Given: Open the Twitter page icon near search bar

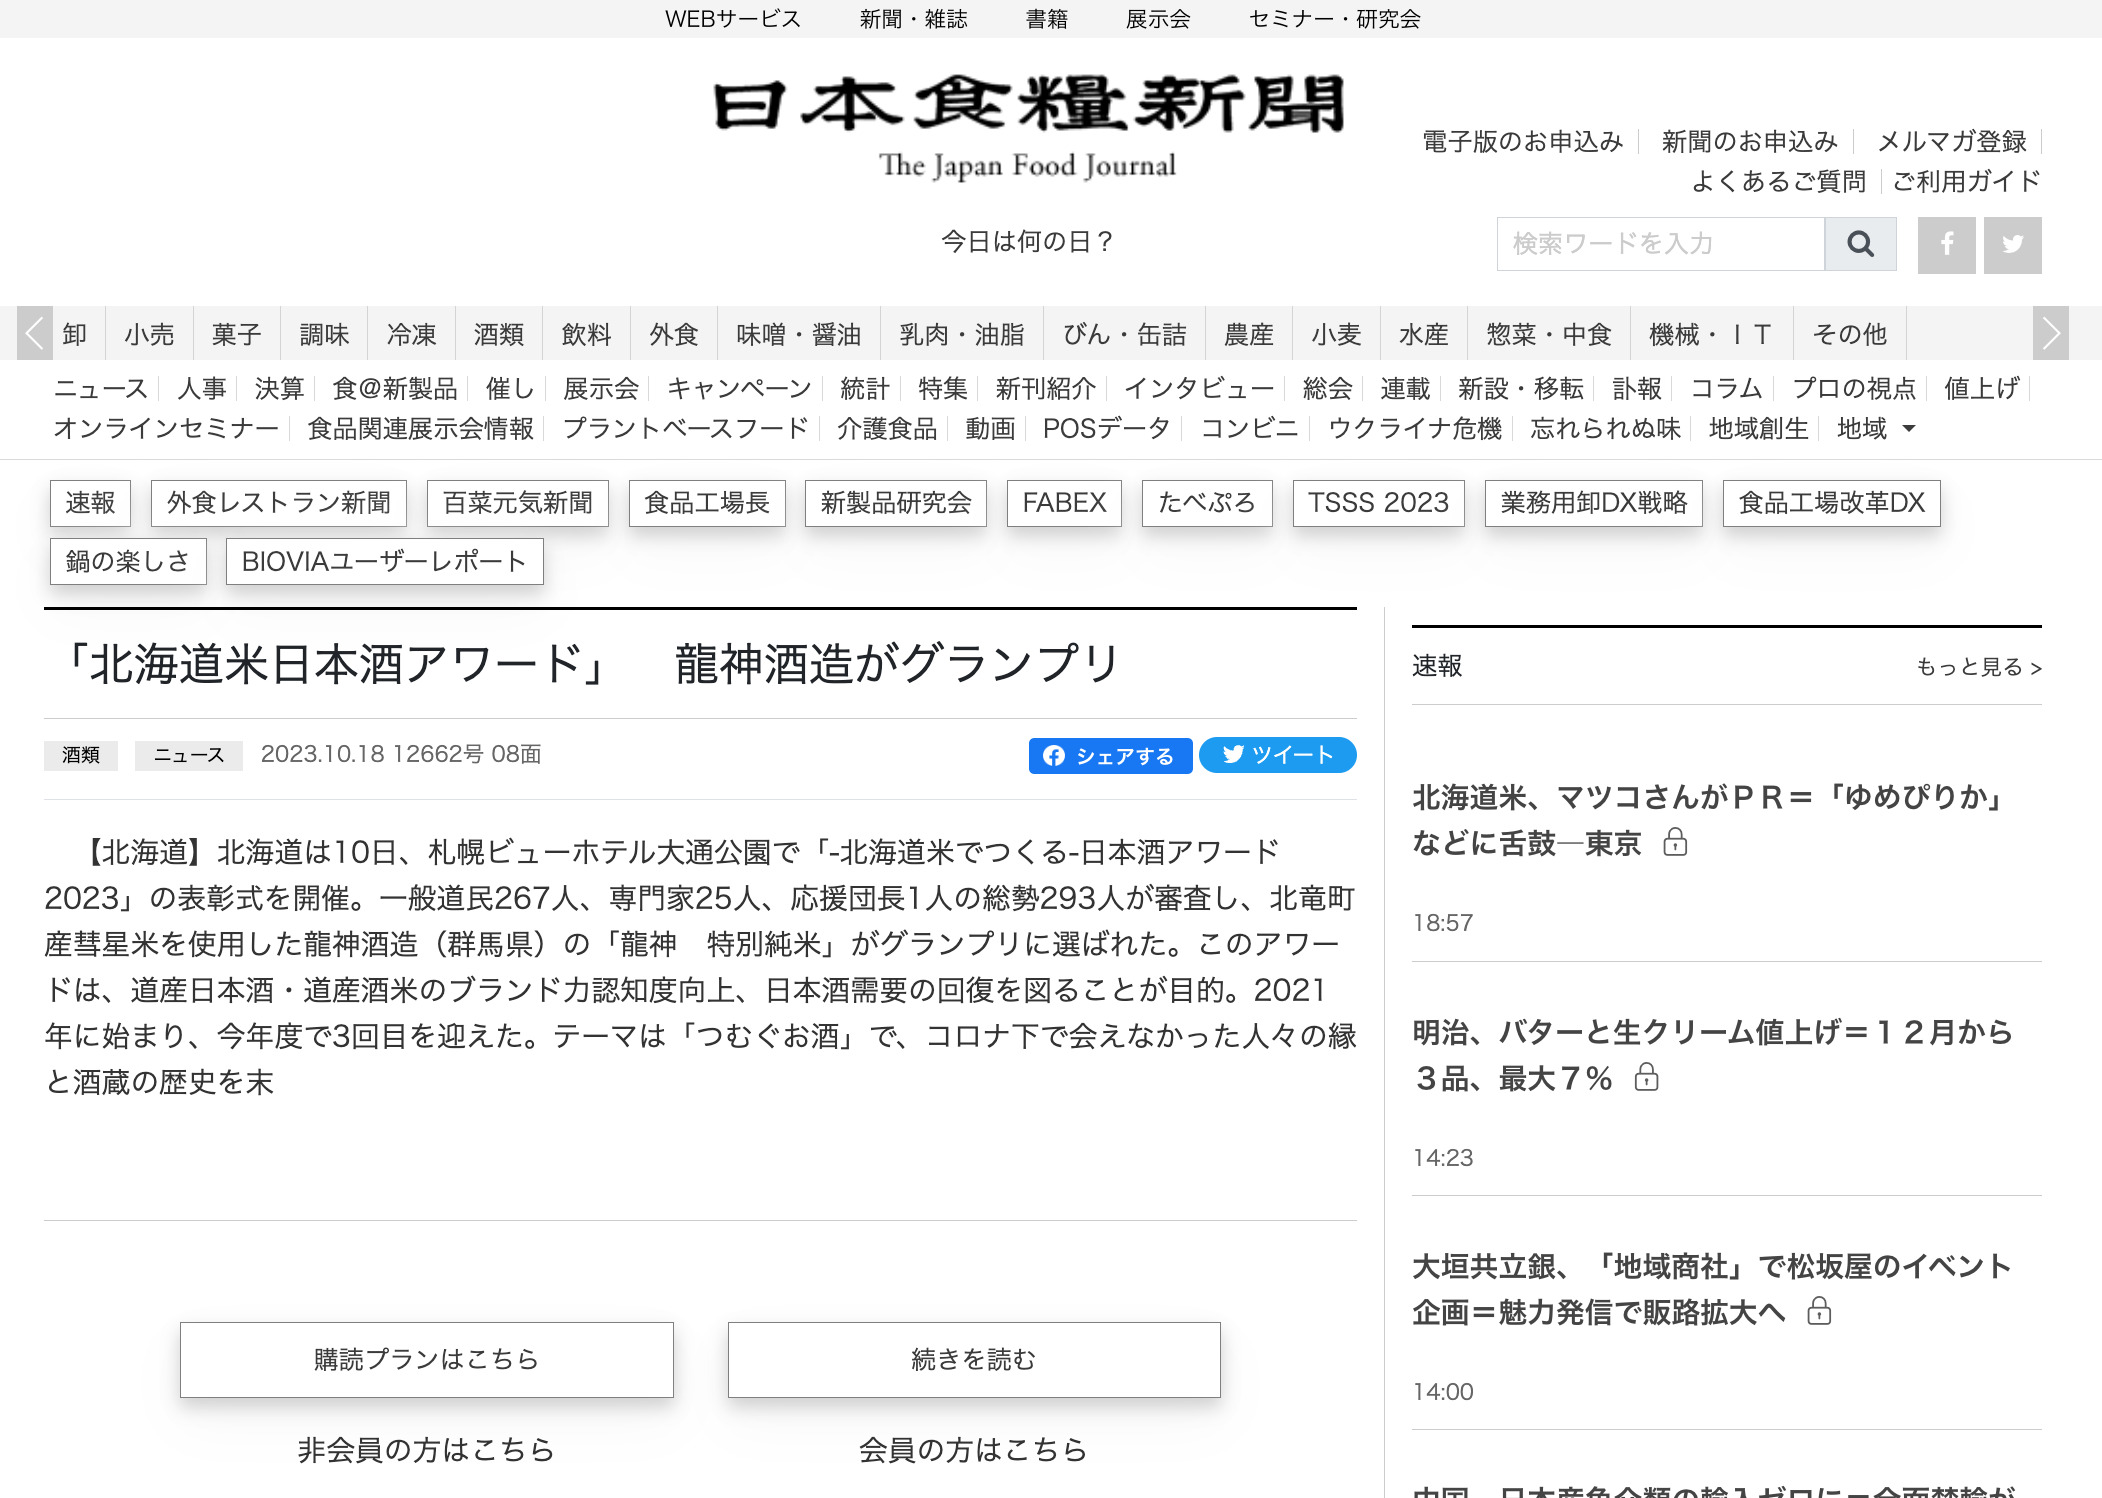Looking at the screenshot, I should point(2012,243).
